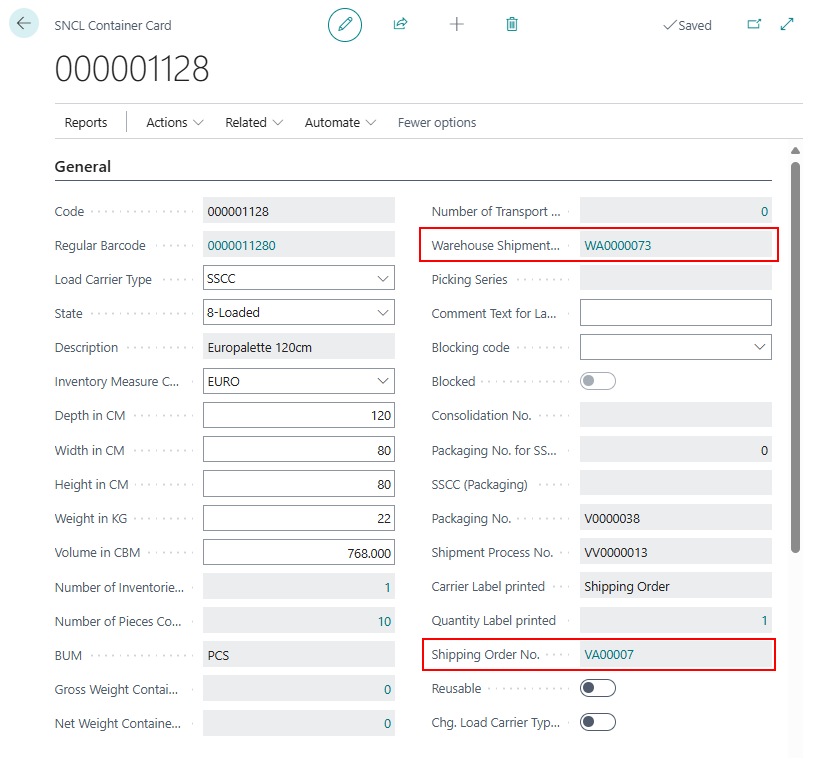Open the Actions menu
The image size is (836, 758).
[175, 122]
